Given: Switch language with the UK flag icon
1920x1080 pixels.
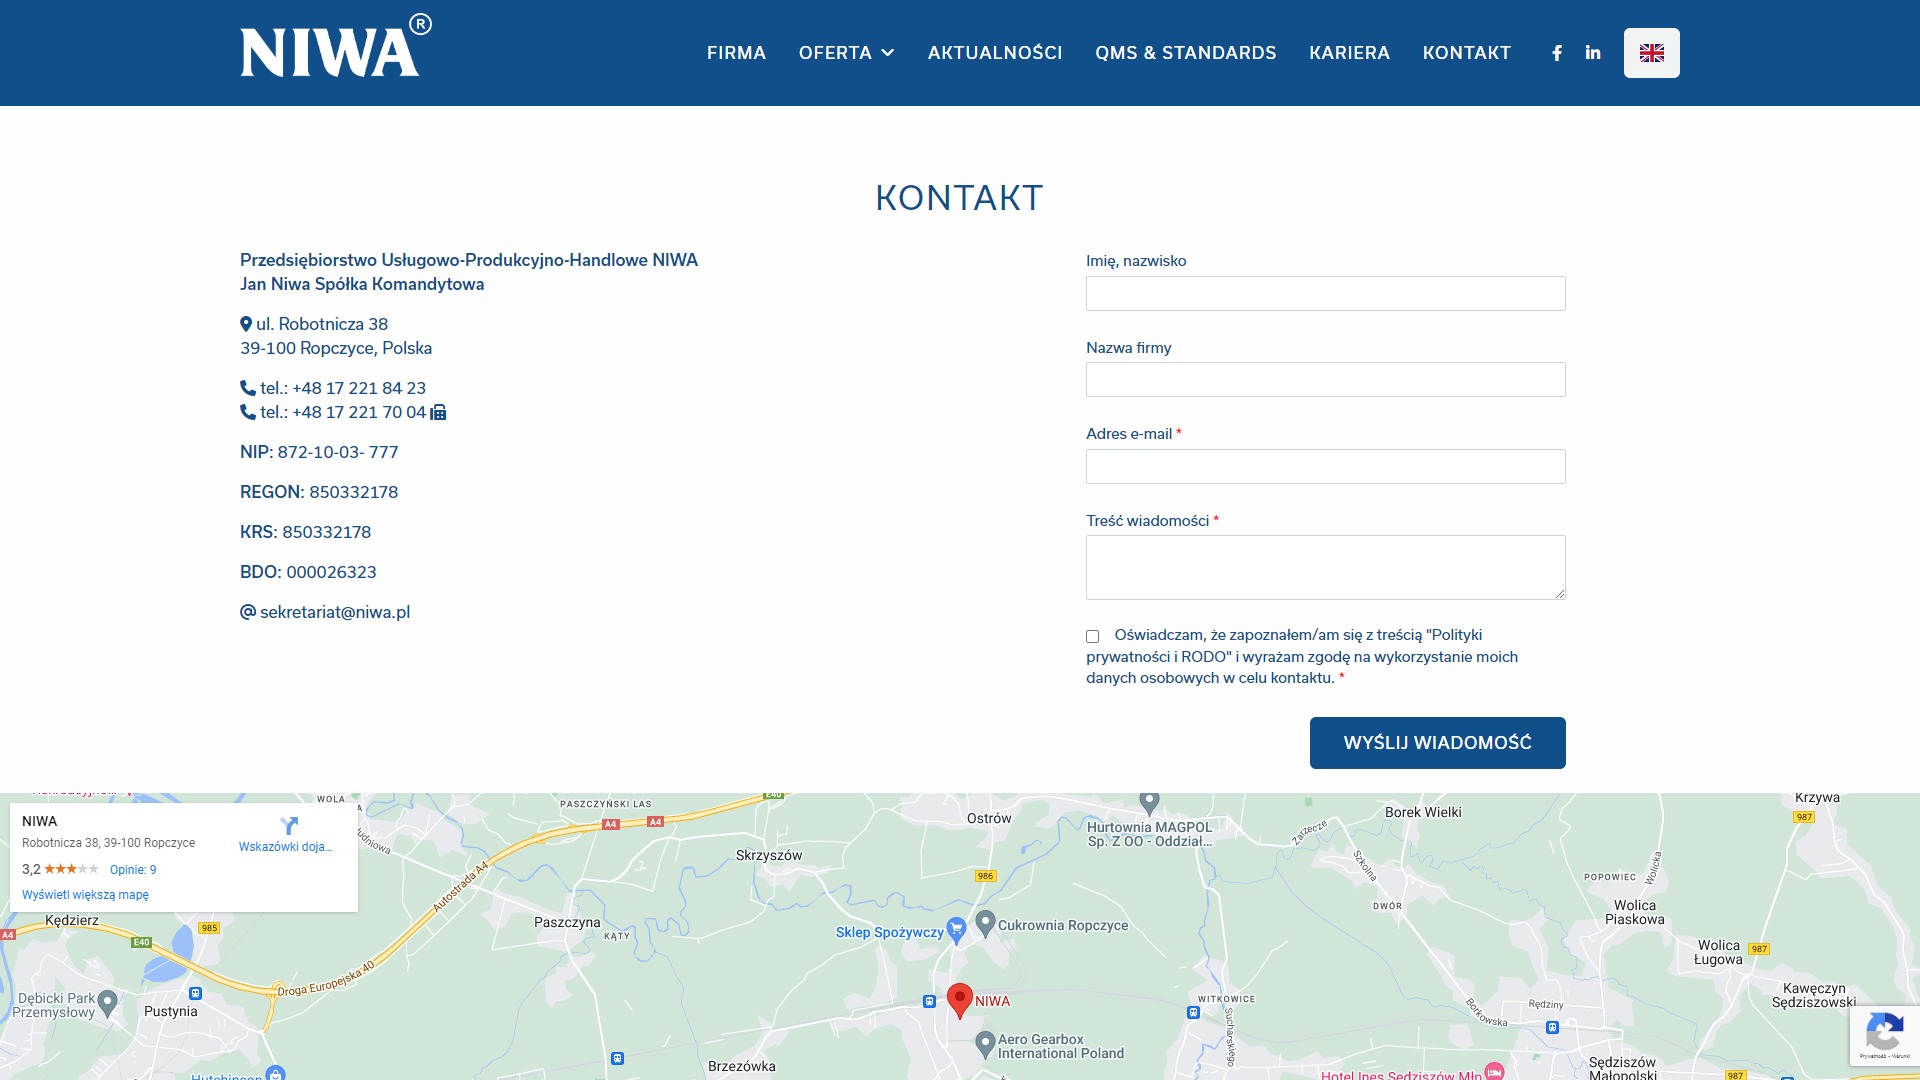Looking at the screenshot, I should point(1652,53).
